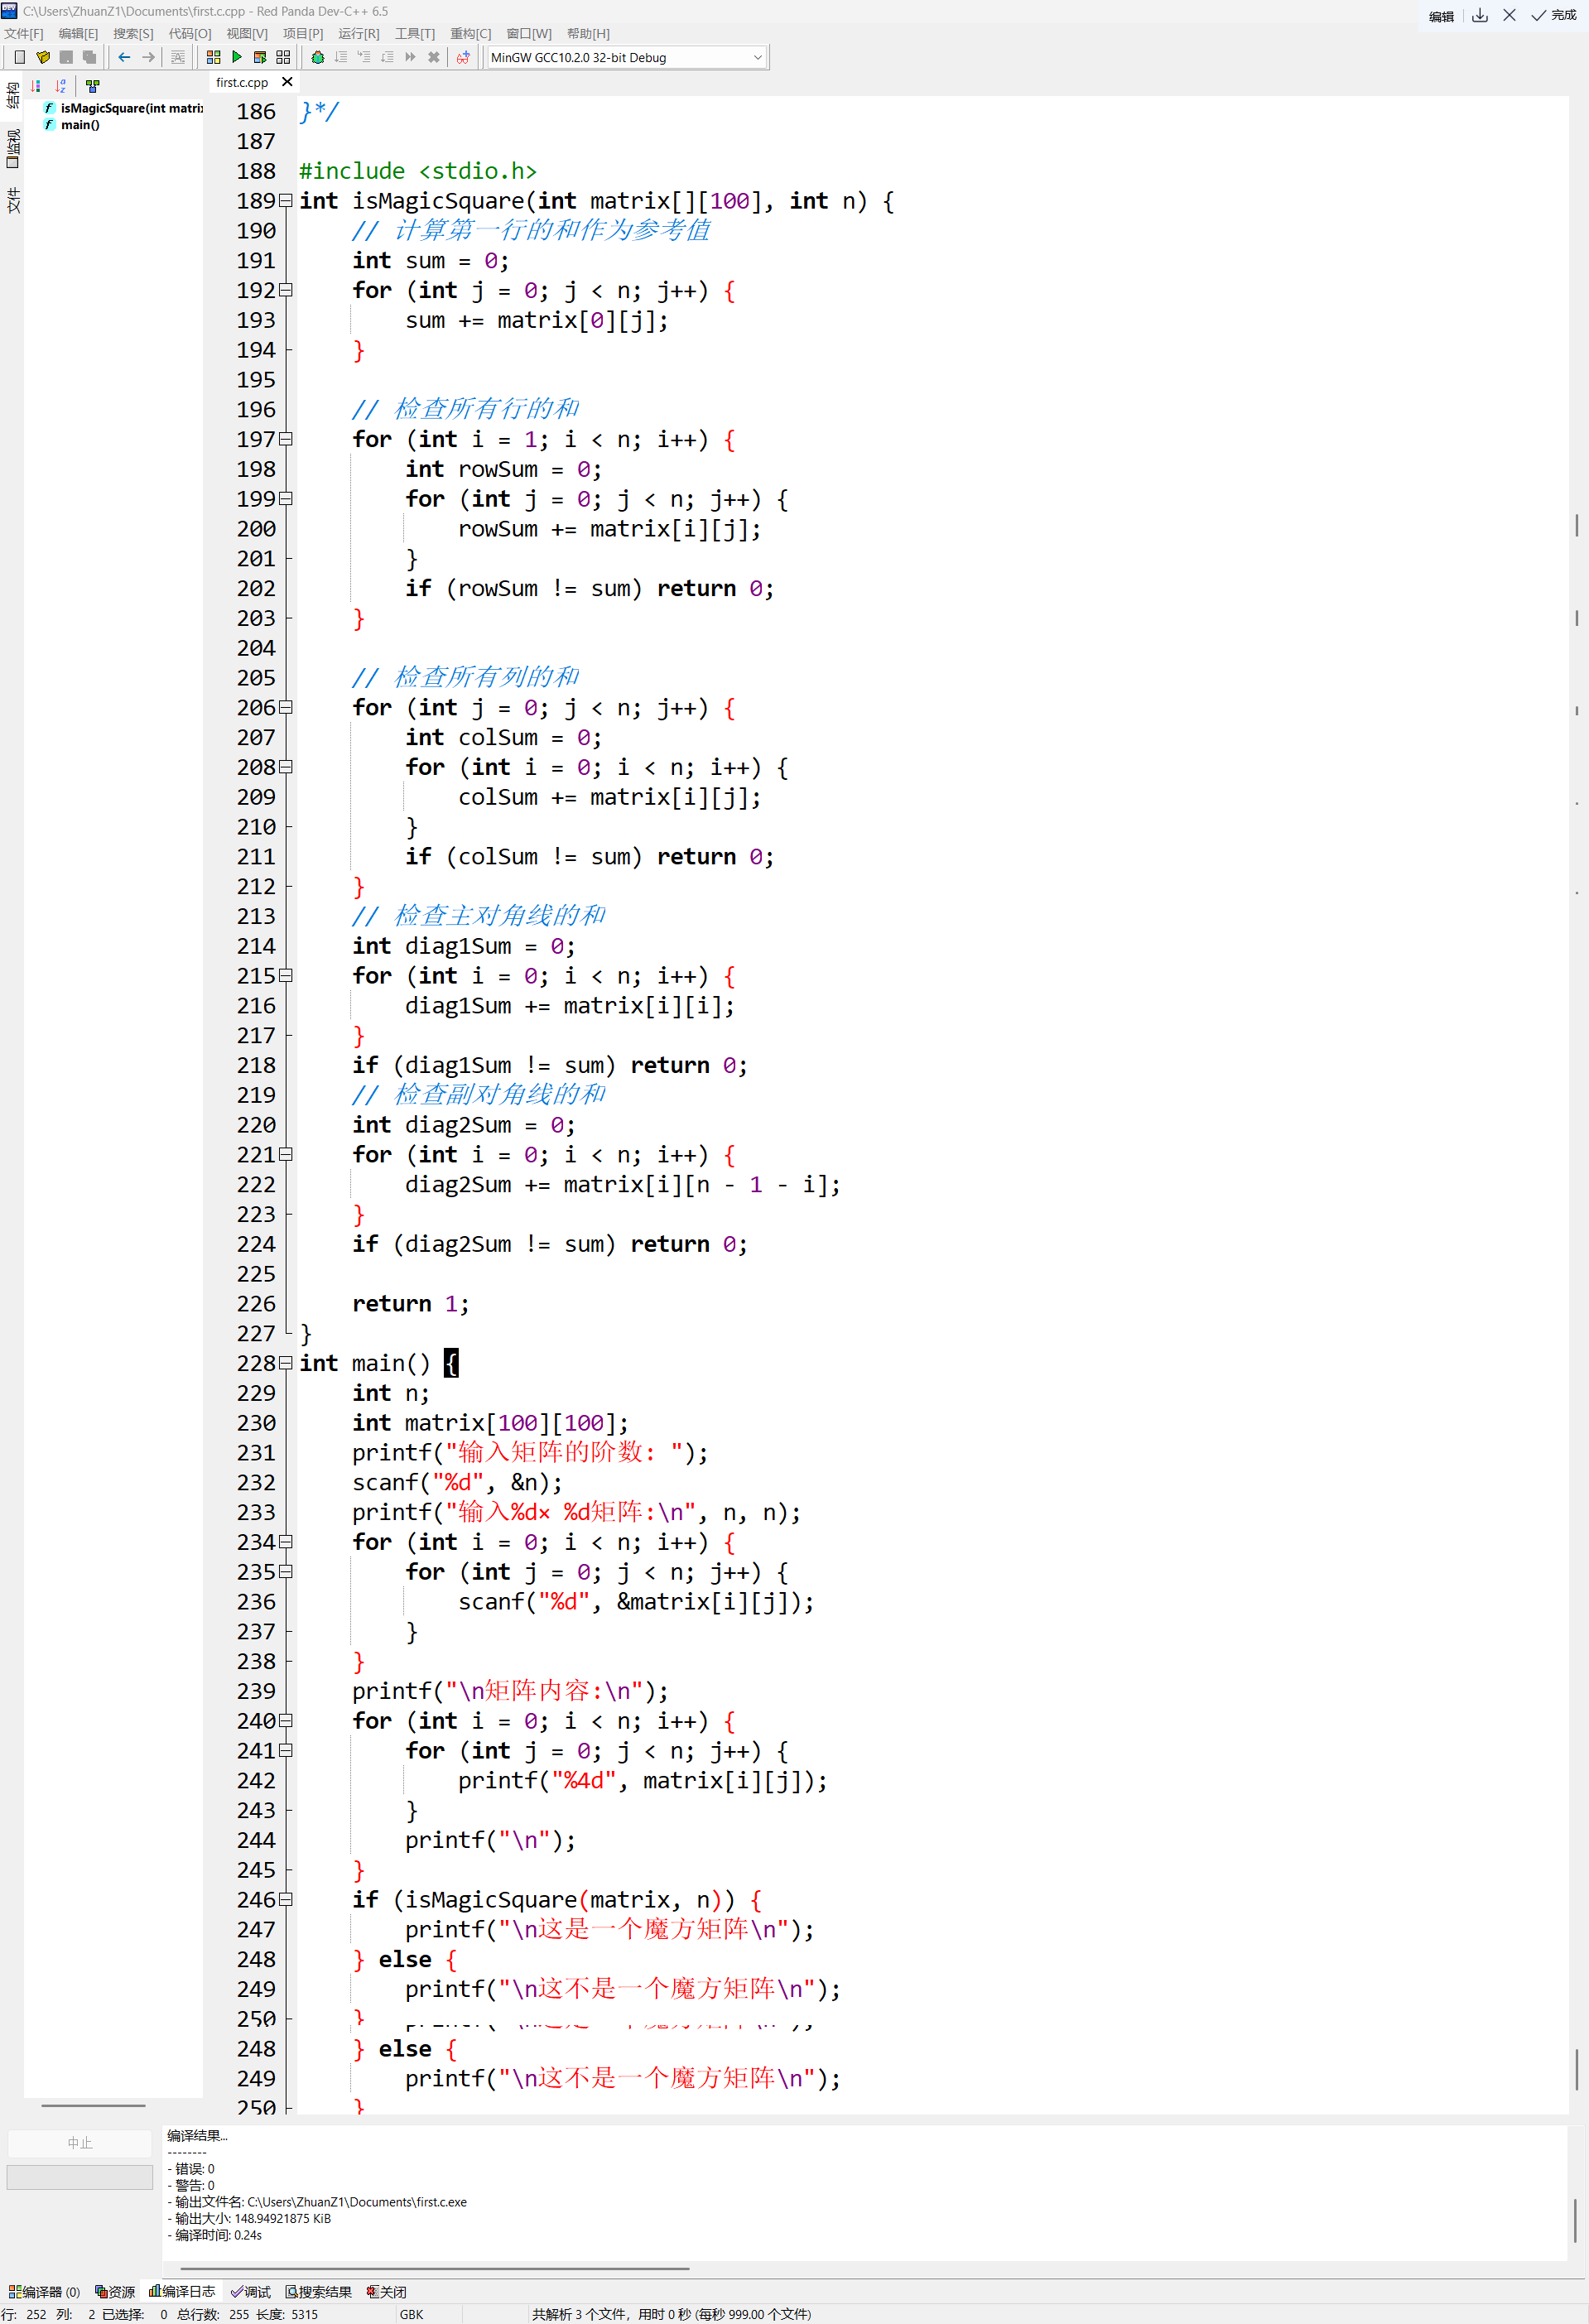1589x2324 pixels.
Task: Add a watch with the glasses icon
Action: [x=463, y=57]
